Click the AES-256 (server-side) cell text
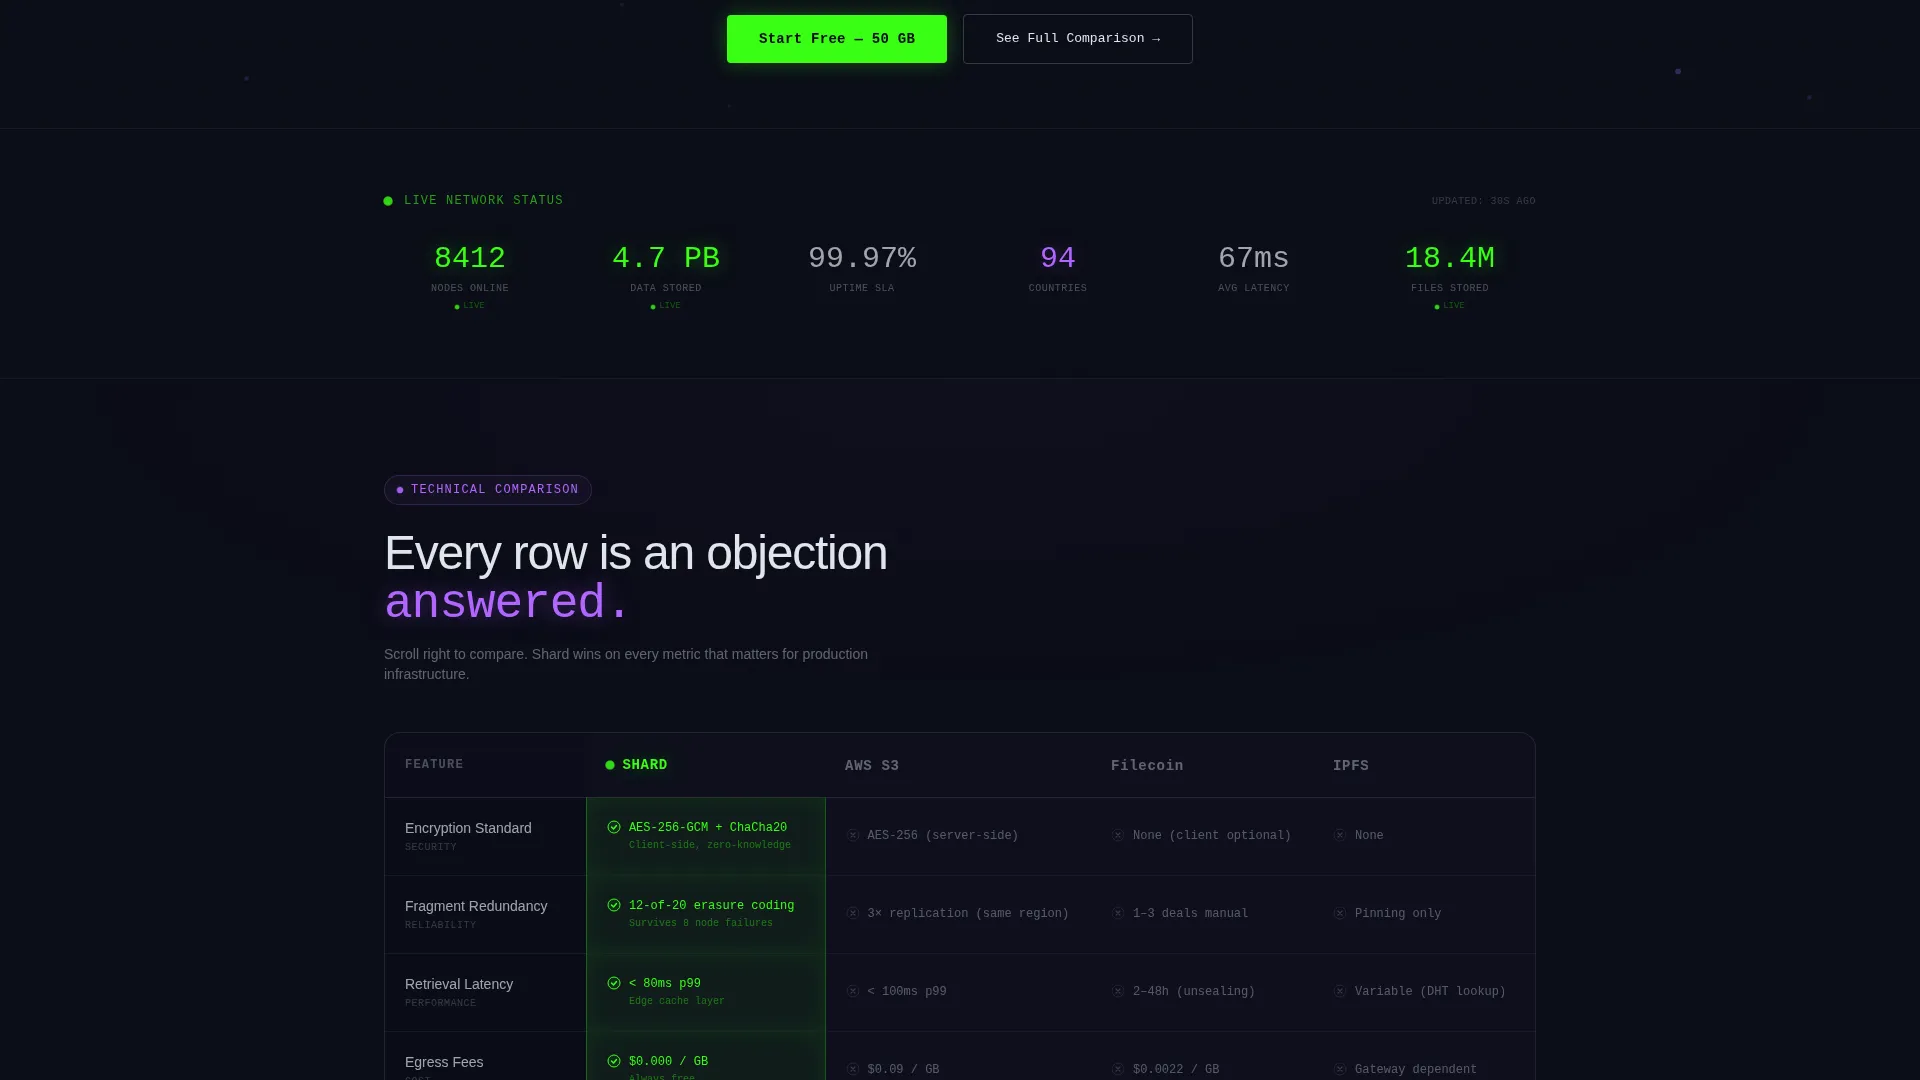Screen dimensions: 1920x1080 tap(943, 836)
